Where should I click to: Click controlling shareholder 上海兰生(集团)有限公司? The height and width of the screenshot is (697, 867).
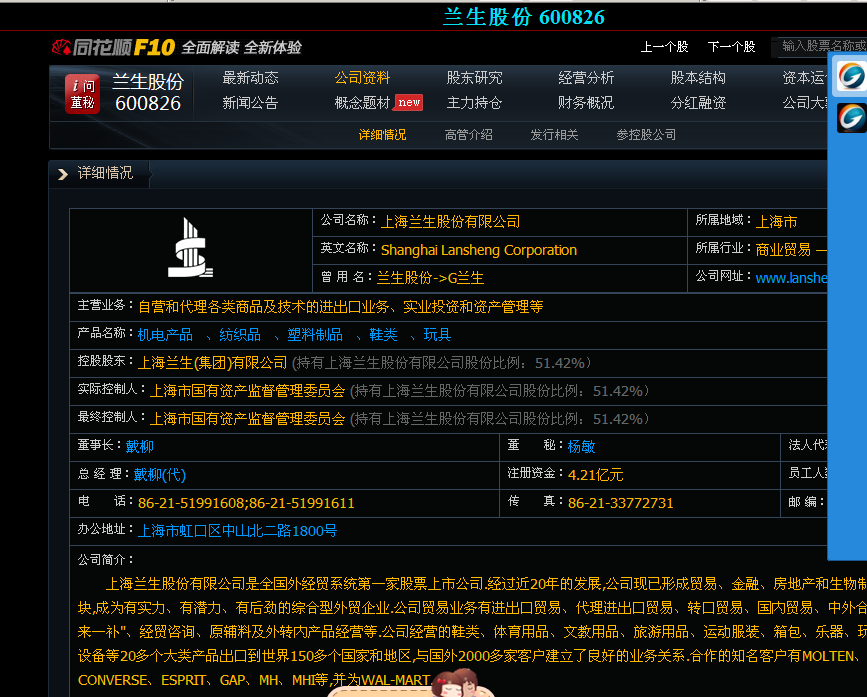pyautogui.click(x=212, y=363)
